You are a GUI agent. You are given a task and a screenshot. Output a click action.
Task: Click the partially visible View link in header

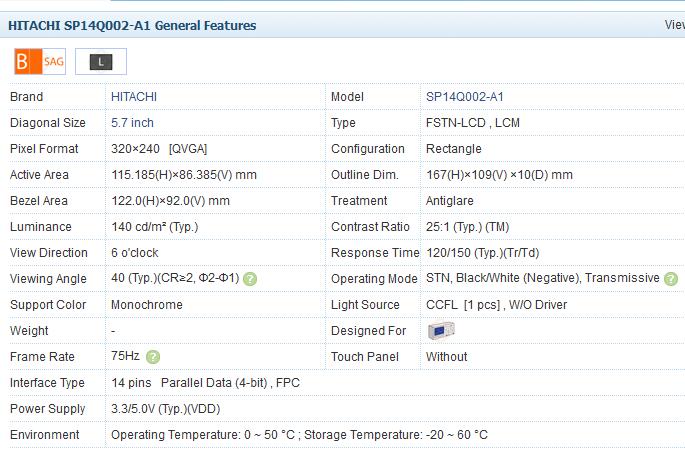pyautogui.click(x=675, y=24)
